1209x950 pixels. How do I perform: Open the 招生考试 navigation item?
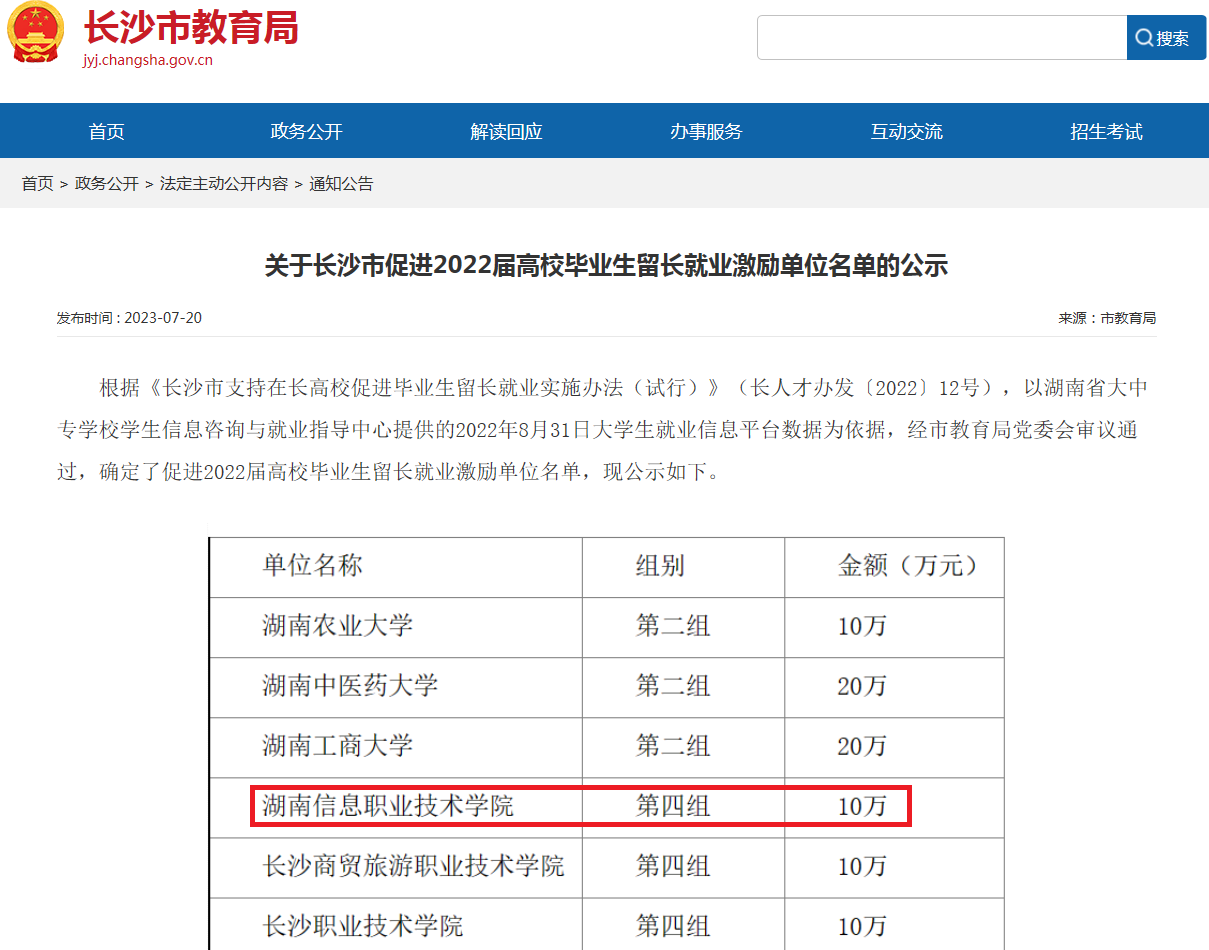coord(1106,131)
